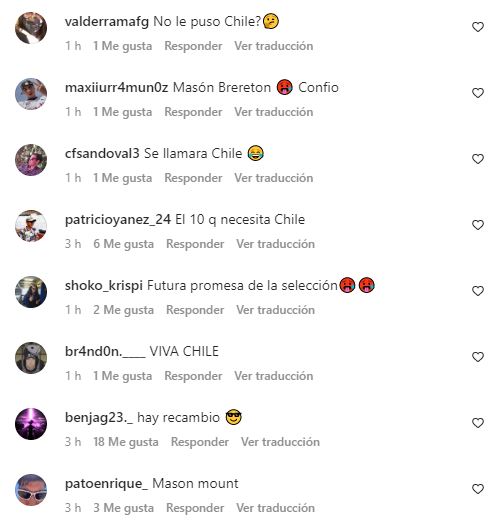Open br4nd0n.___ username profile
The height and width of the screenshot is (526, 497).
click(105, 352)
